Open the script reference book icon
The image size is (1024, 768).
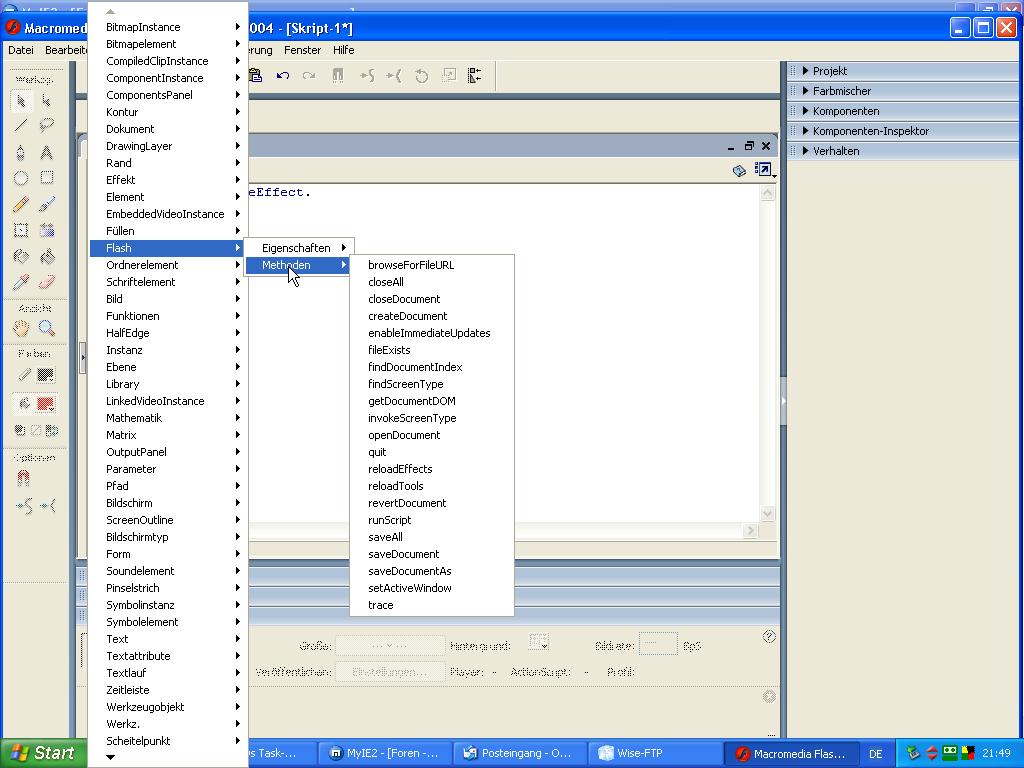[739, 170]
